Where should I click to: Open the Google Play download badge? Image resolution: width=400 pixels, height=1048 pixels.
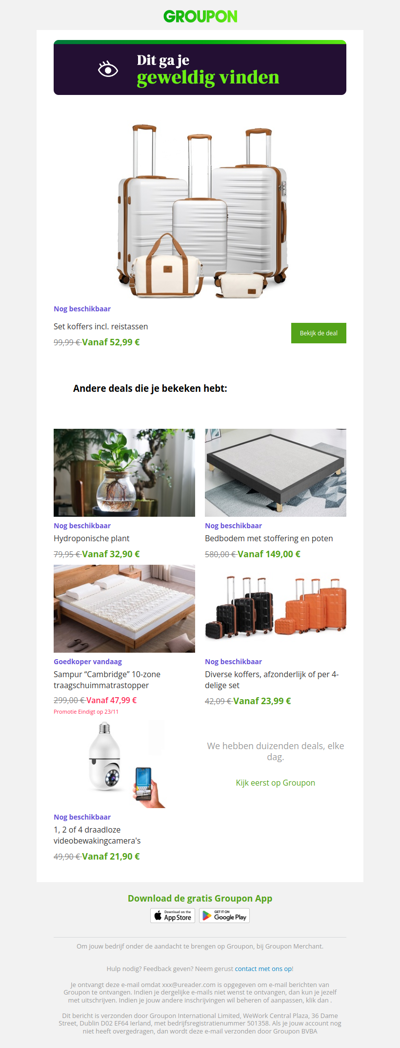[x=225, y=916]
